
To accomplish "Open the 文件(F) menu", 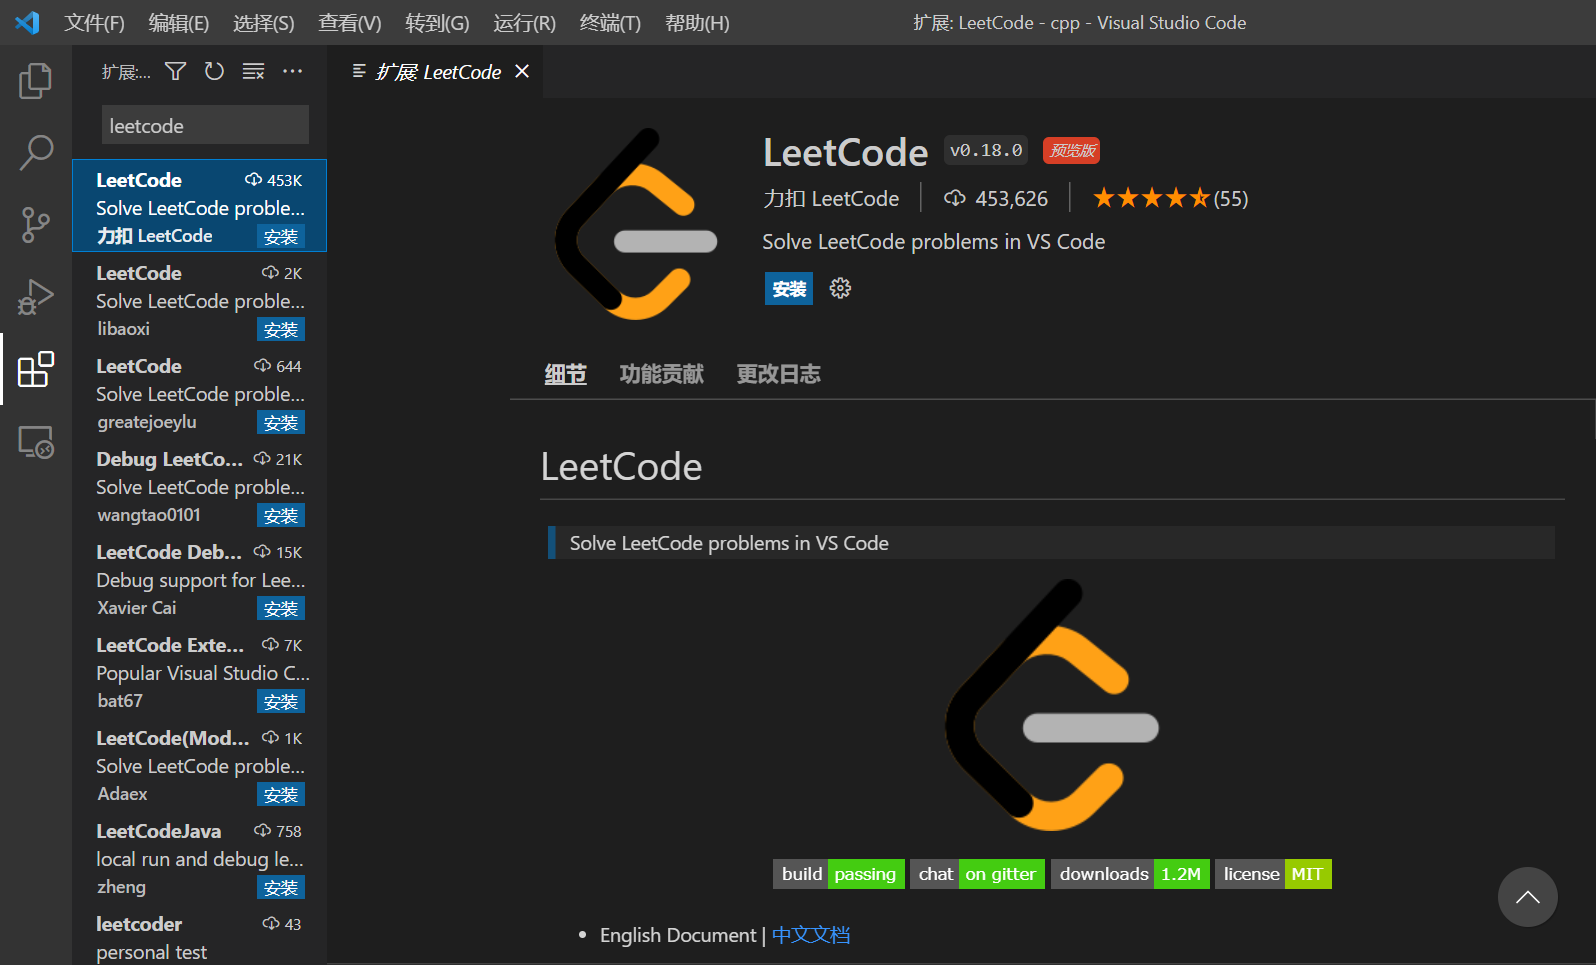I will (94, 22).
